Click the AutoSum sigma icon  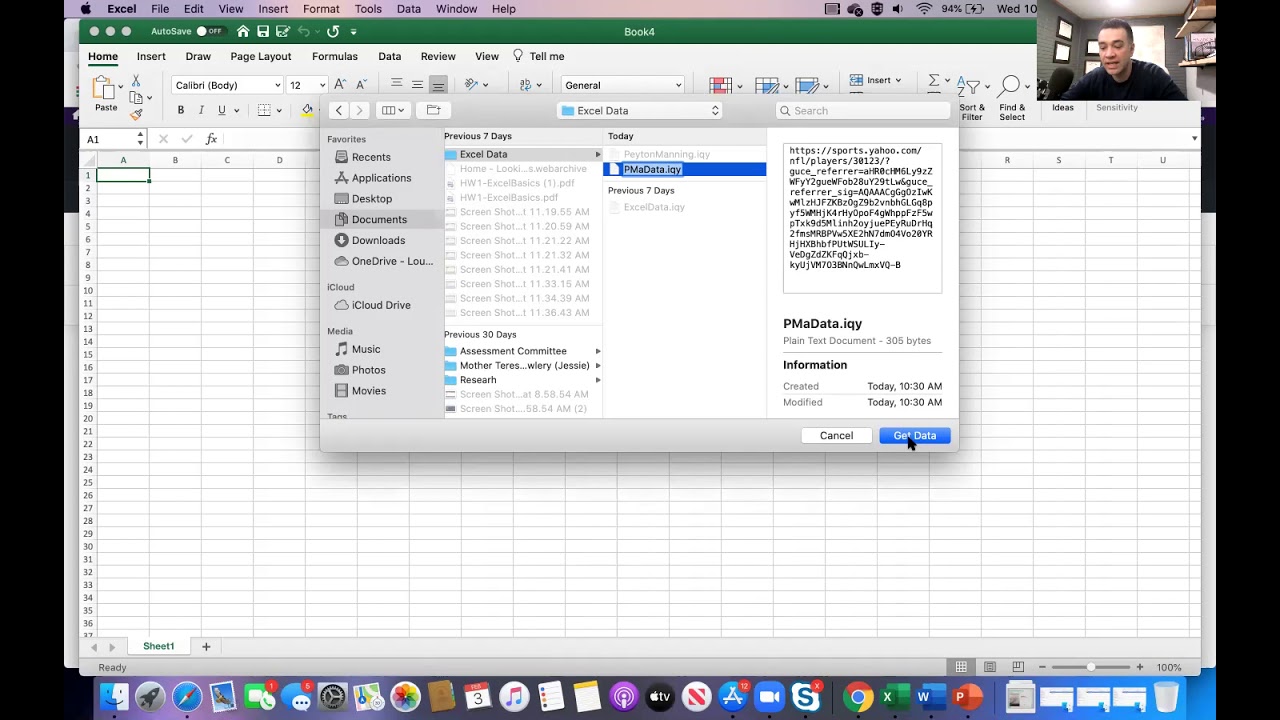tap(934, 81)
